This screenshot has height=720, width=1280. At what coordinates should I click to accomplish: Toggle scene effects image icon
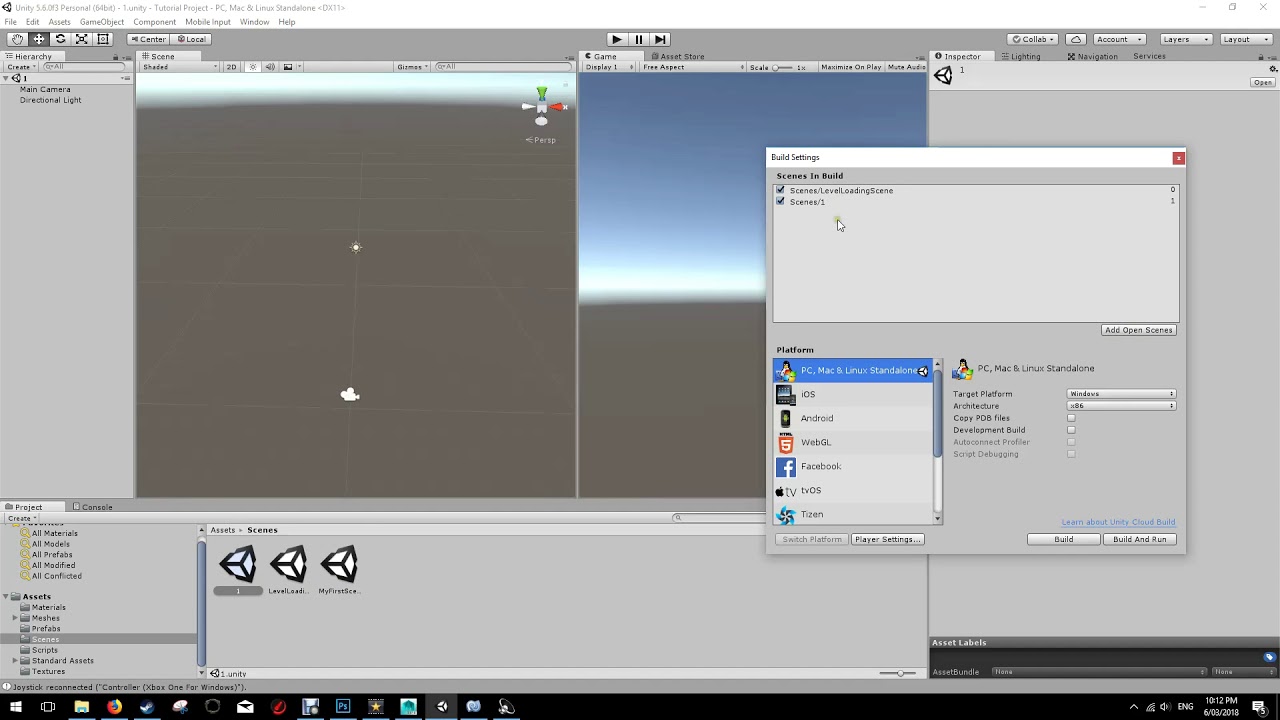tap(288, 67)
